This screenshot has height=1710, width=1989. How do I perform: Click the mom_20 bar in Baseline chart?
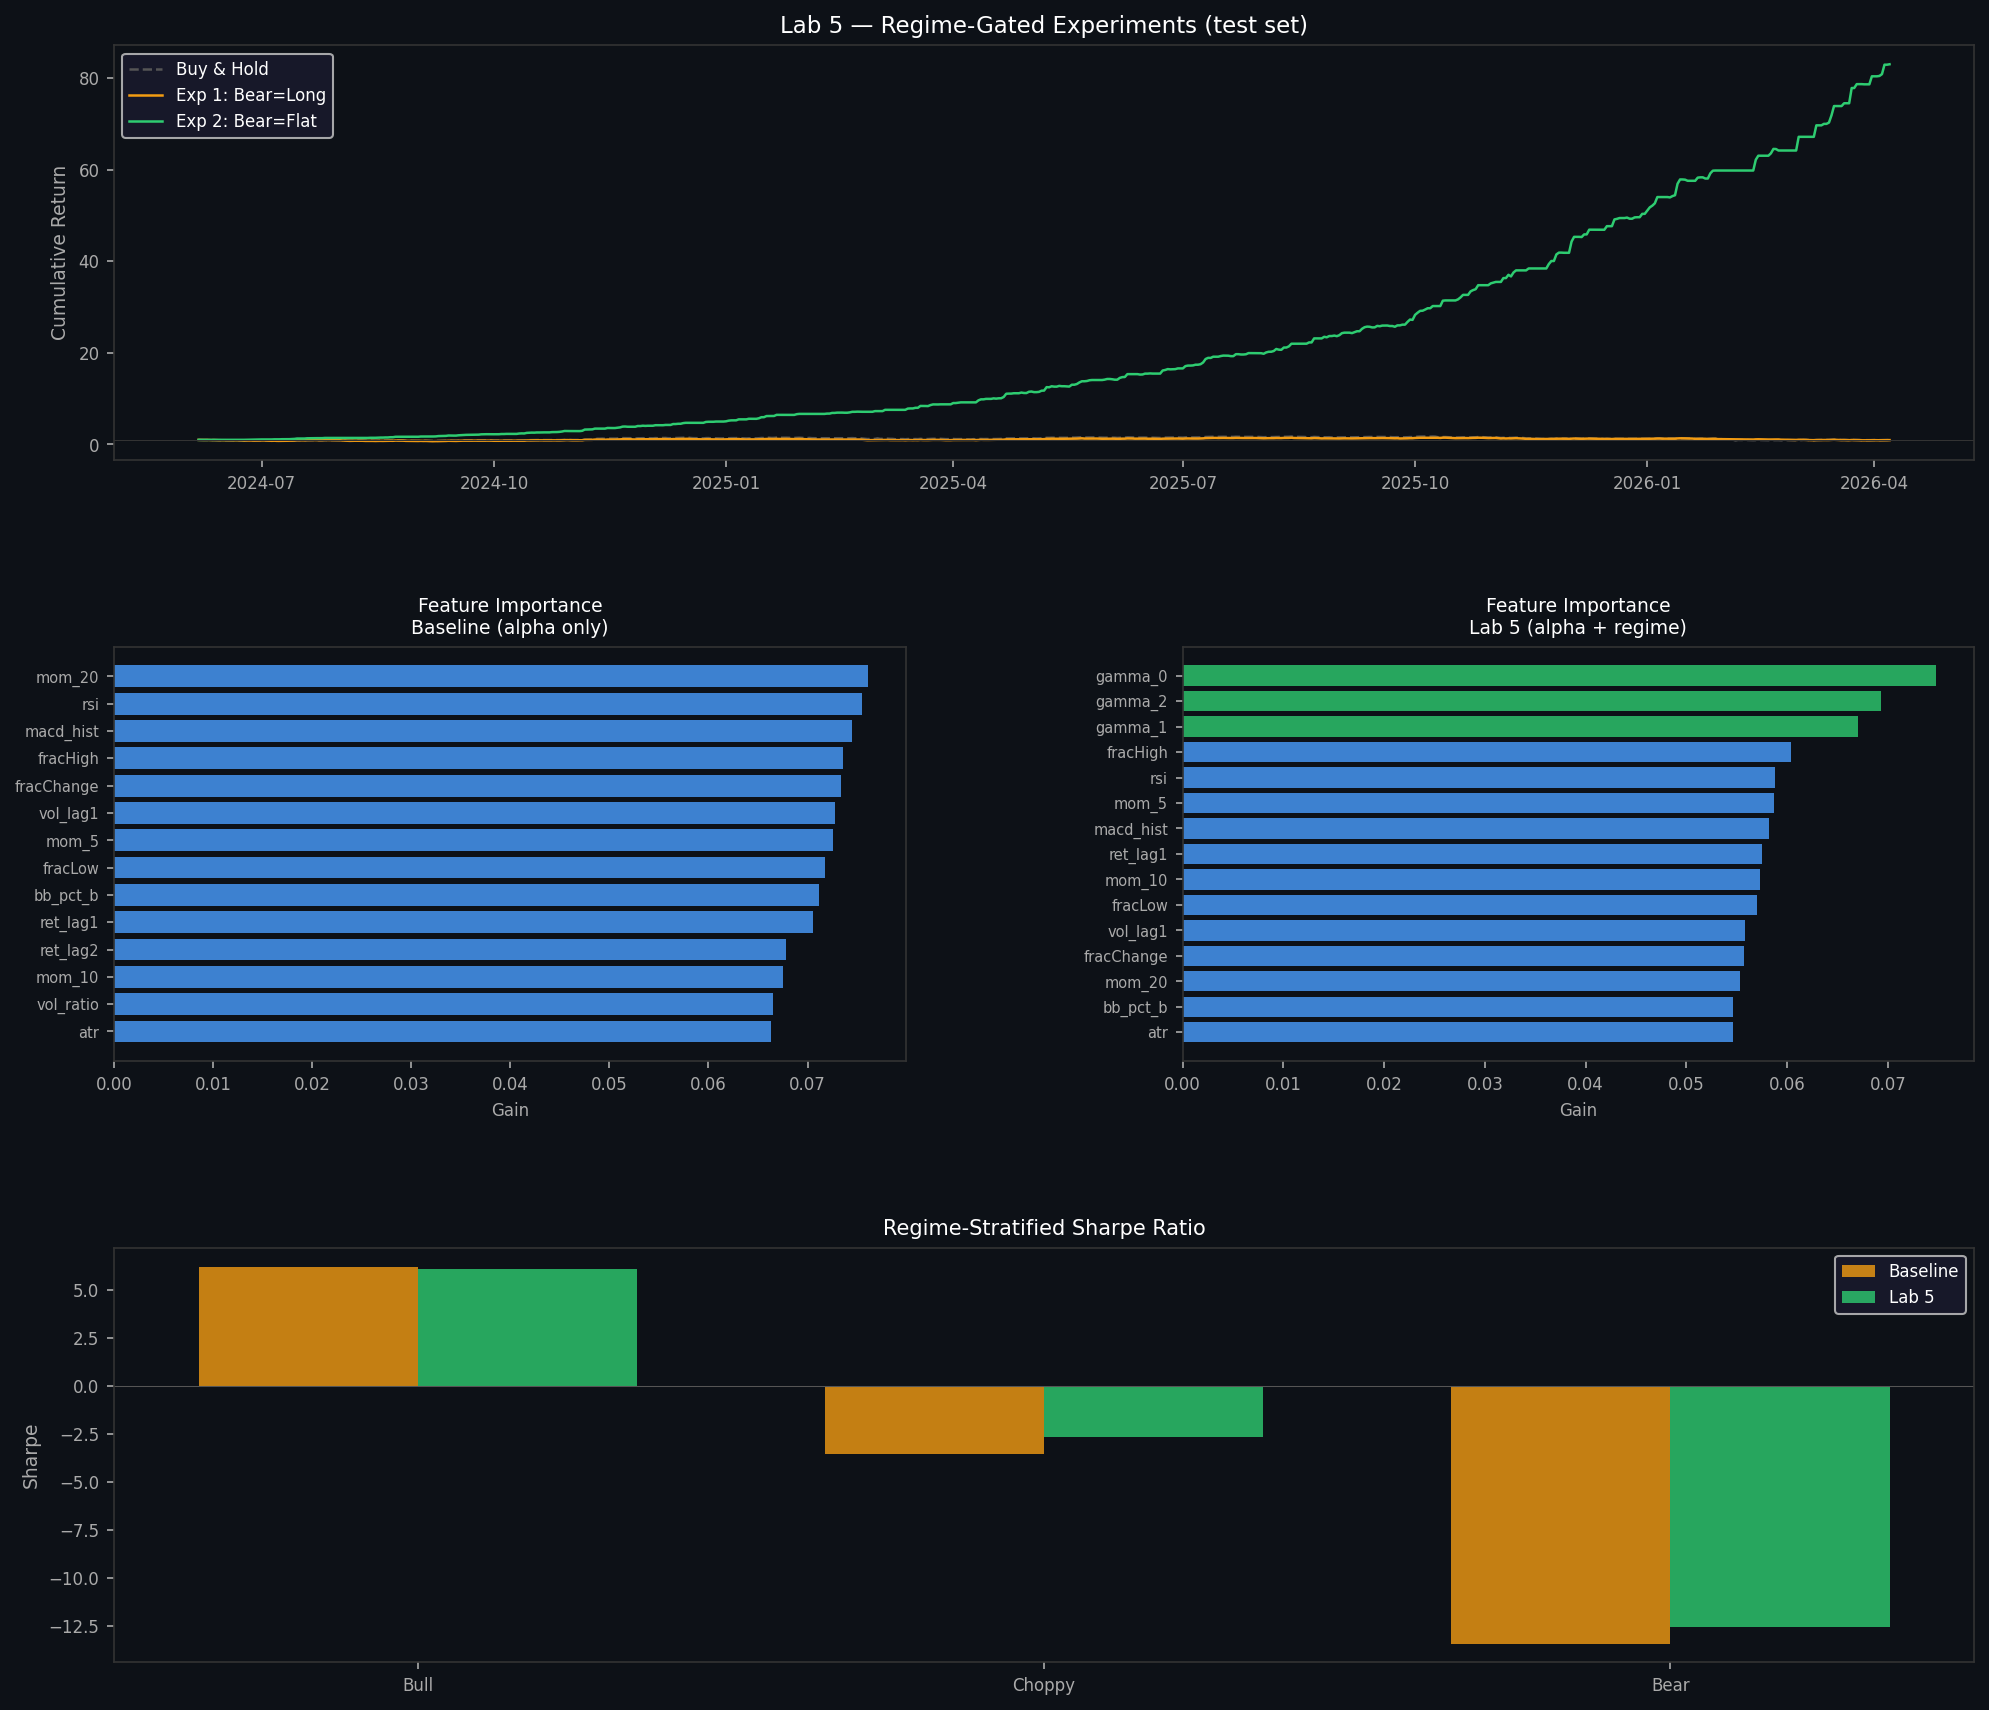click(491, 676)
